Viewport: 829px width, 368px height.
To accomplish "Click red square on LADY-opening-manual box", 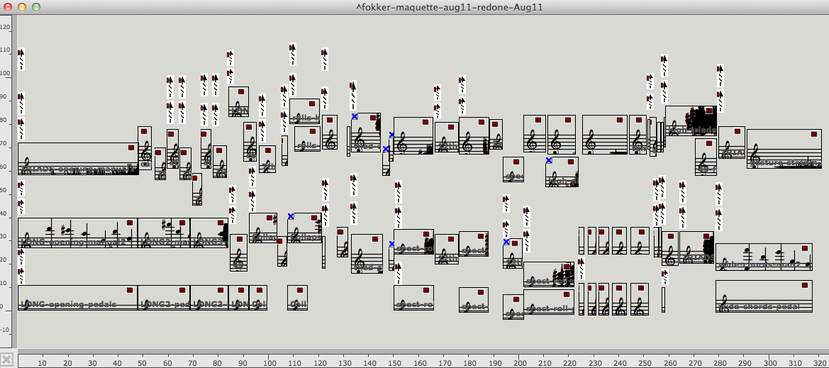I will click(x=131, y=148).
